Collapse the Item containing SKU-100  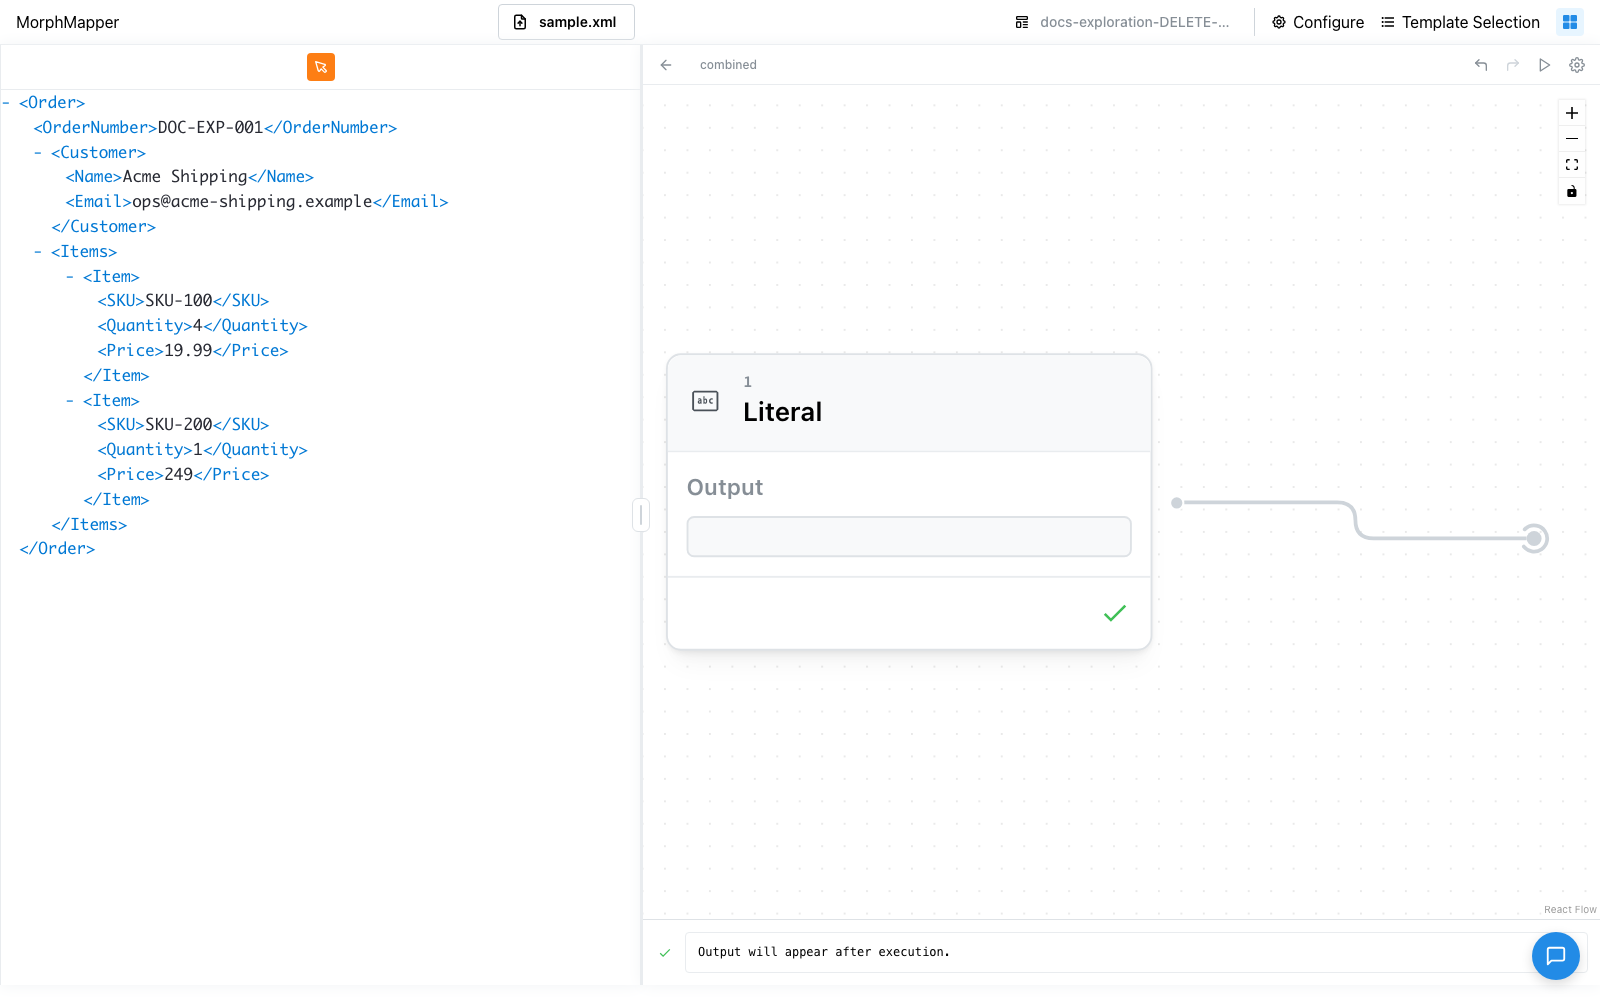70,277
